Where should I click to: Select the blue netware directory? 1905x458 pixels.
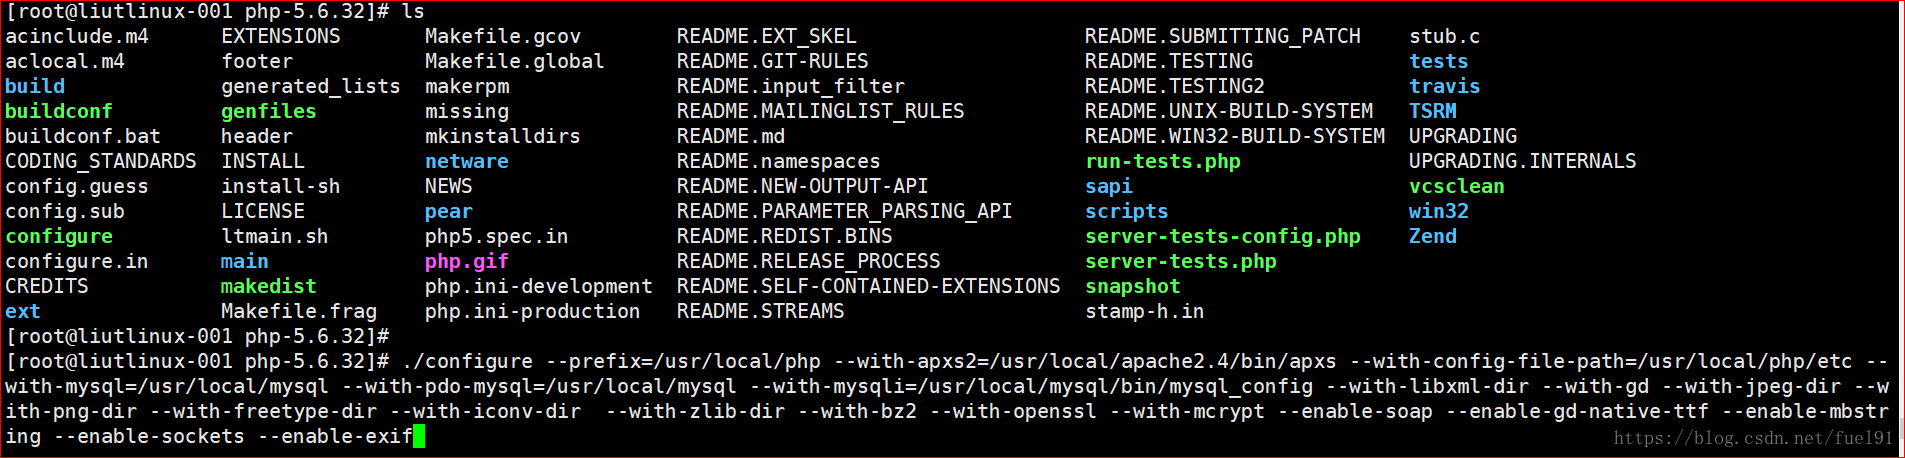pos(467,162)
